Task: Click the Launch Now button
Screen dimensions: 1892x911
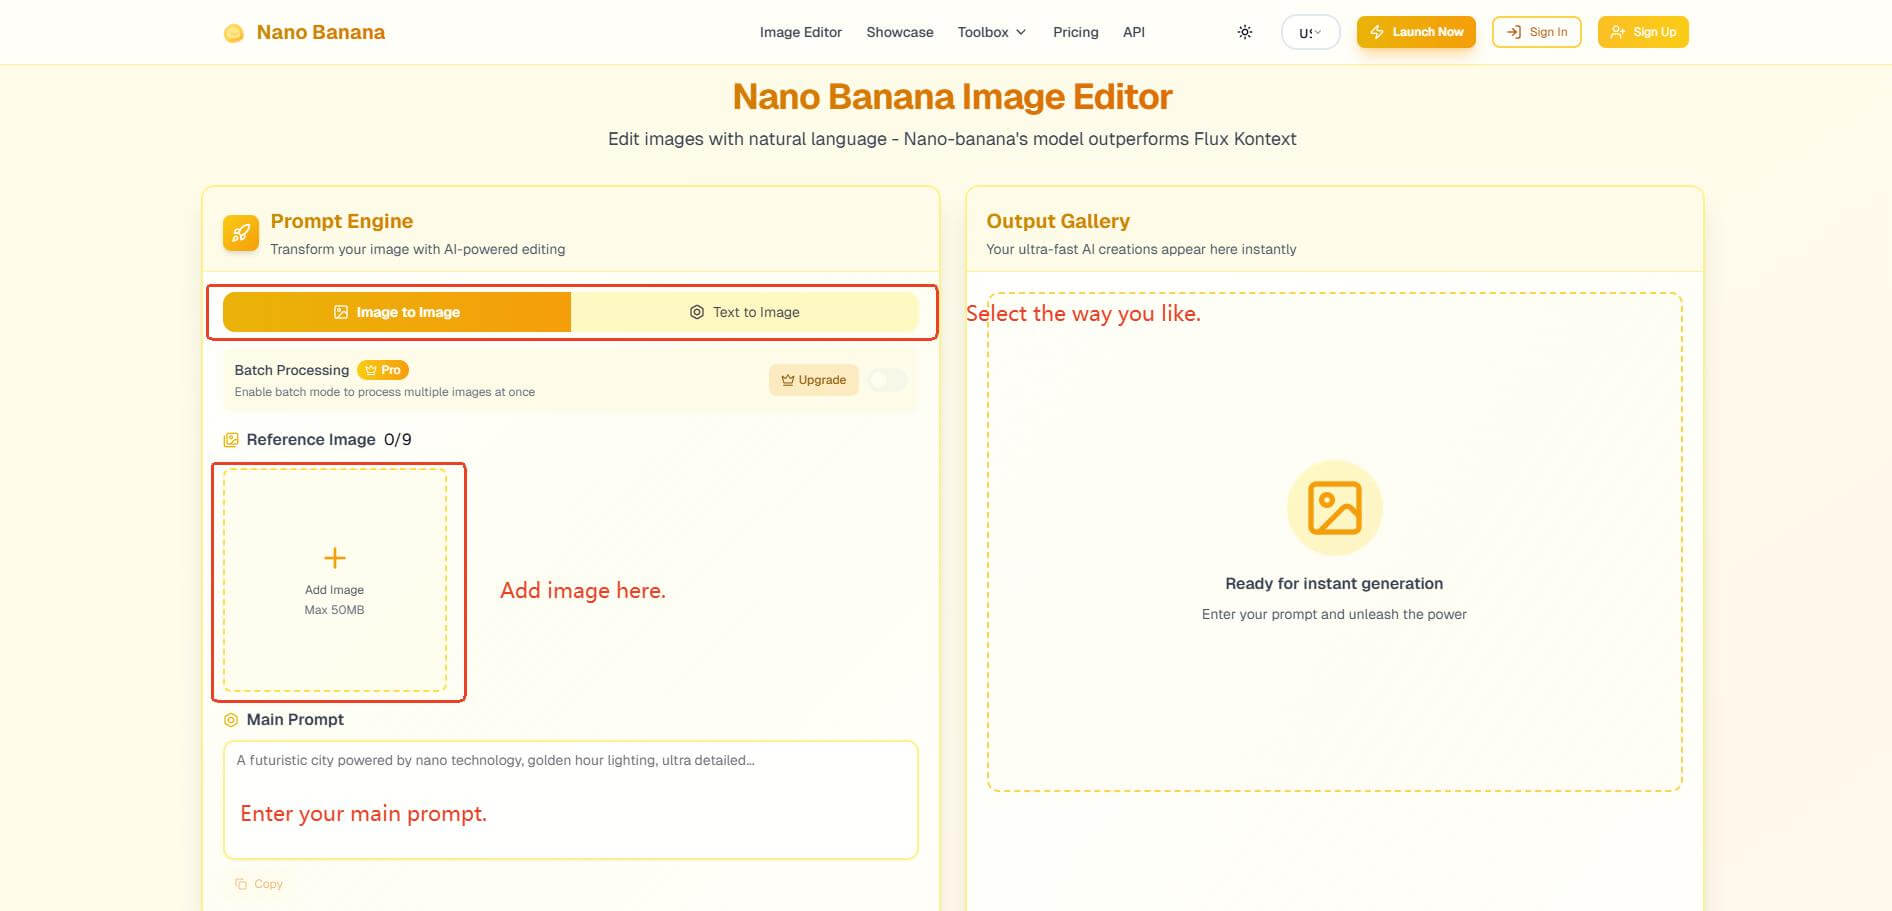Action: coord(1415,31)
